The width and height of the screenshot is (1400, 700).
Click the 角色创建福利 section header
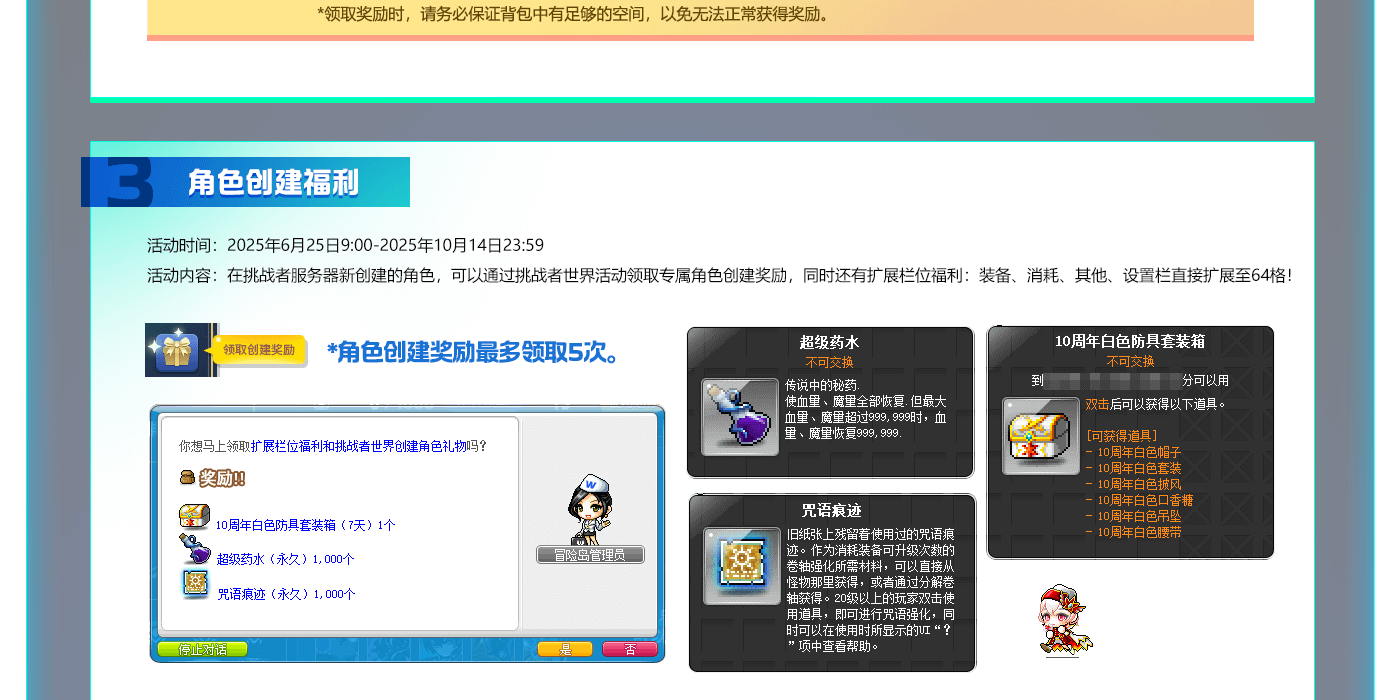click(273, 182)
